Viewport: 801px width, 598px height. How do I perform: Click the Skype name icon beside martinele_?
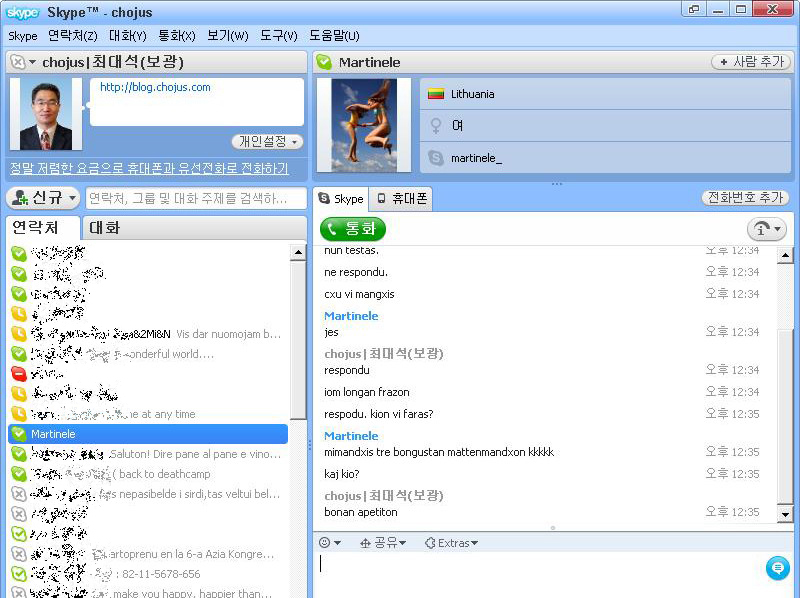[x=436, y=158]
